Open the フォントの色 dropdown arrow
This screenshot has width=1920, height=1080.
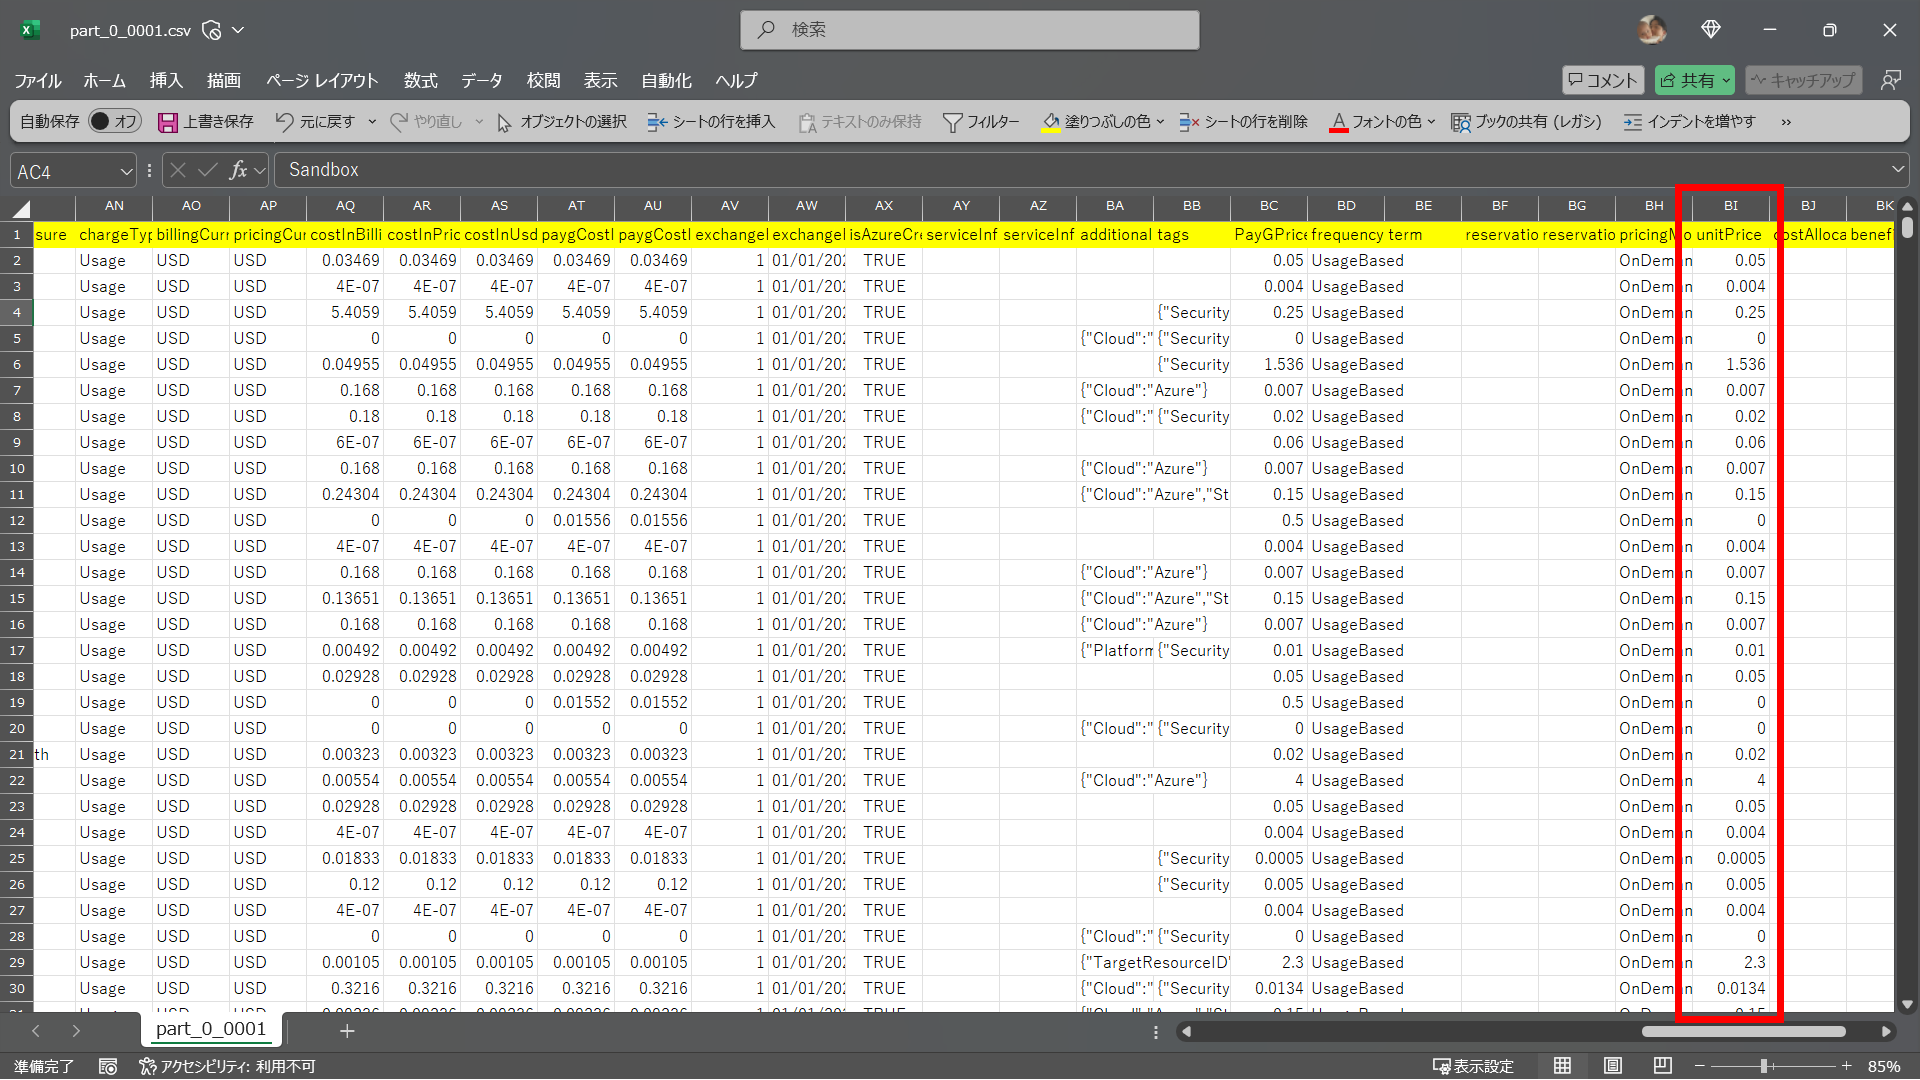tap(1430, 121)
